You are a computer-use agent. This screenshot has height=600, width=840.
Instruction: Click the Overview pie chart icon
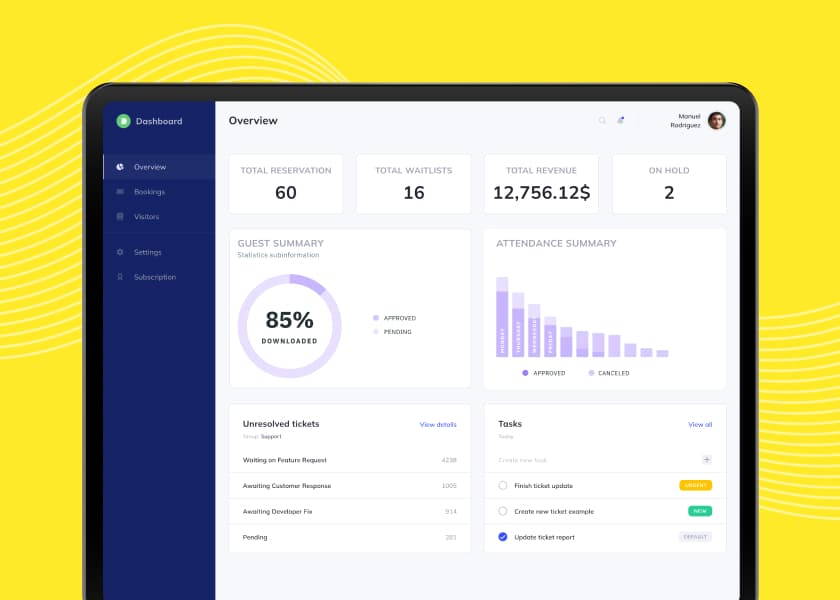[120, 167]
